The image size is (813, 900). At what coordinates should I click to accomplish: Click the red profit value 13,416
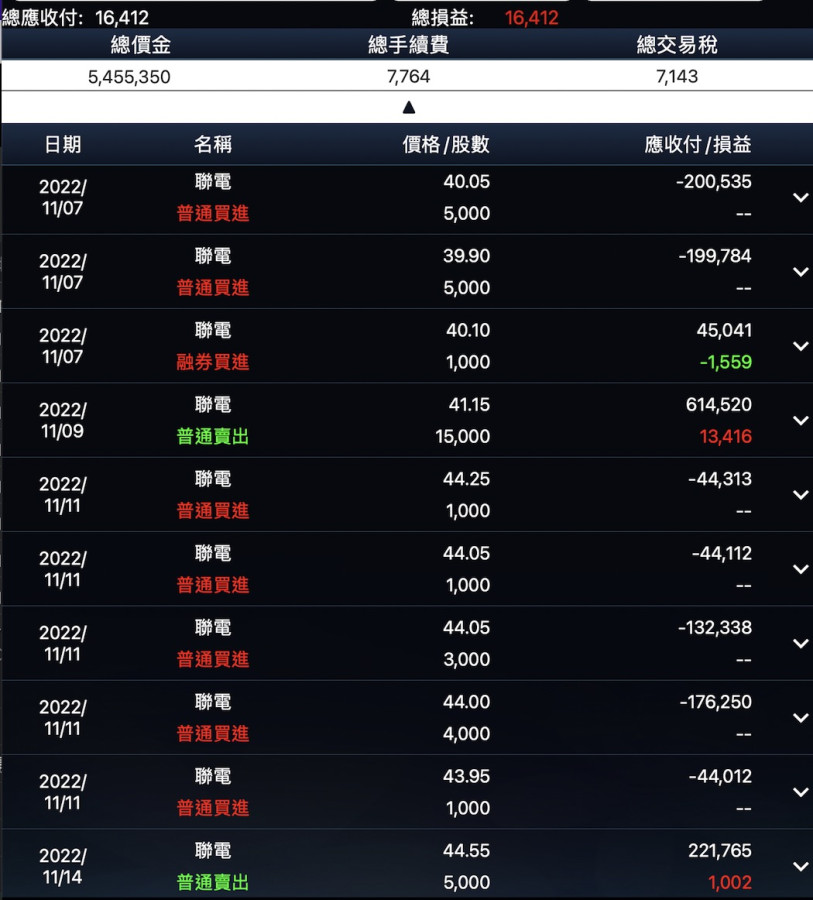tap(726, 436)
